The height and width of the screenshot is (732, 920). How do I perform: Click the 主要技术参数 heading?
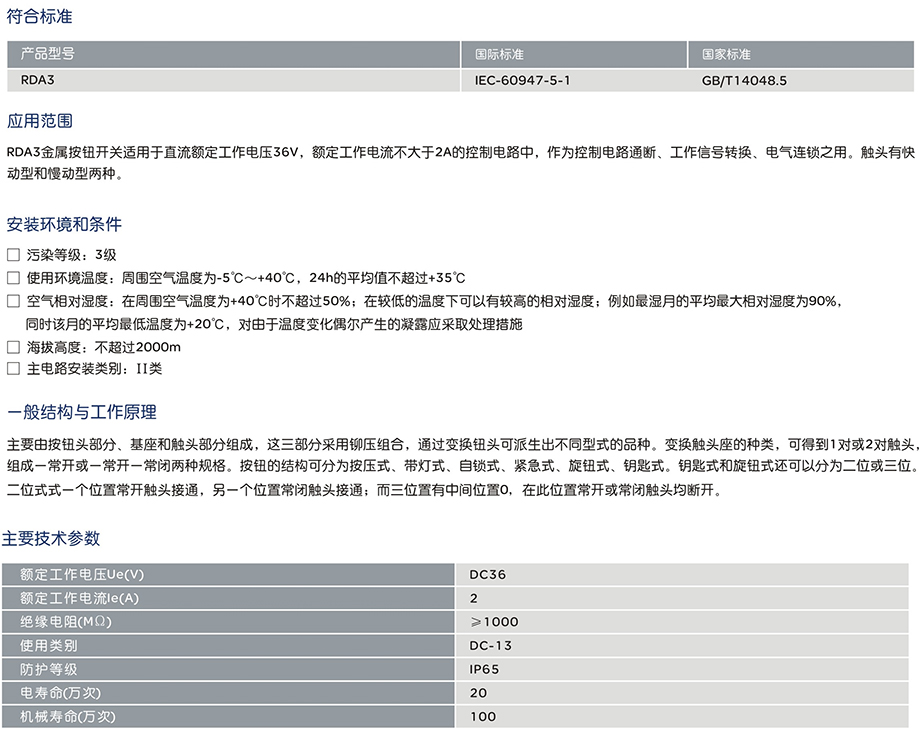point(51,538)
